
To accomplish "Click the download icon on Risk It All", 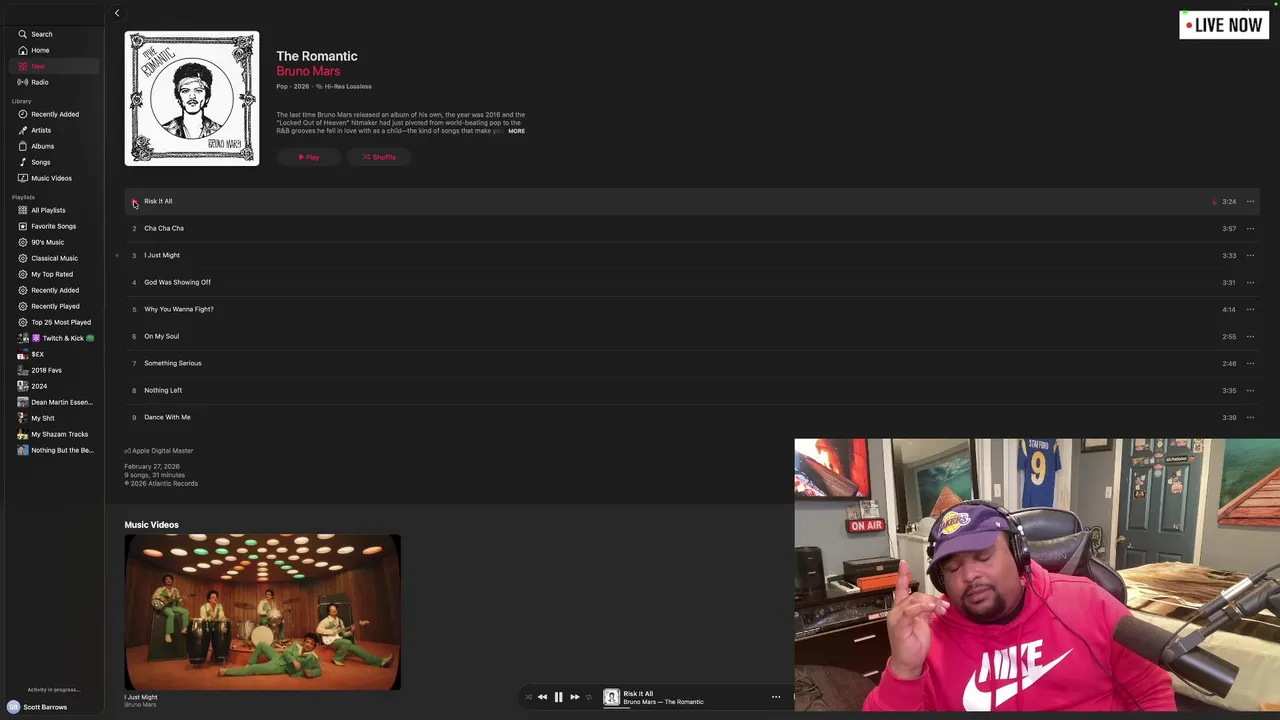I will [x=1214, y=201].
